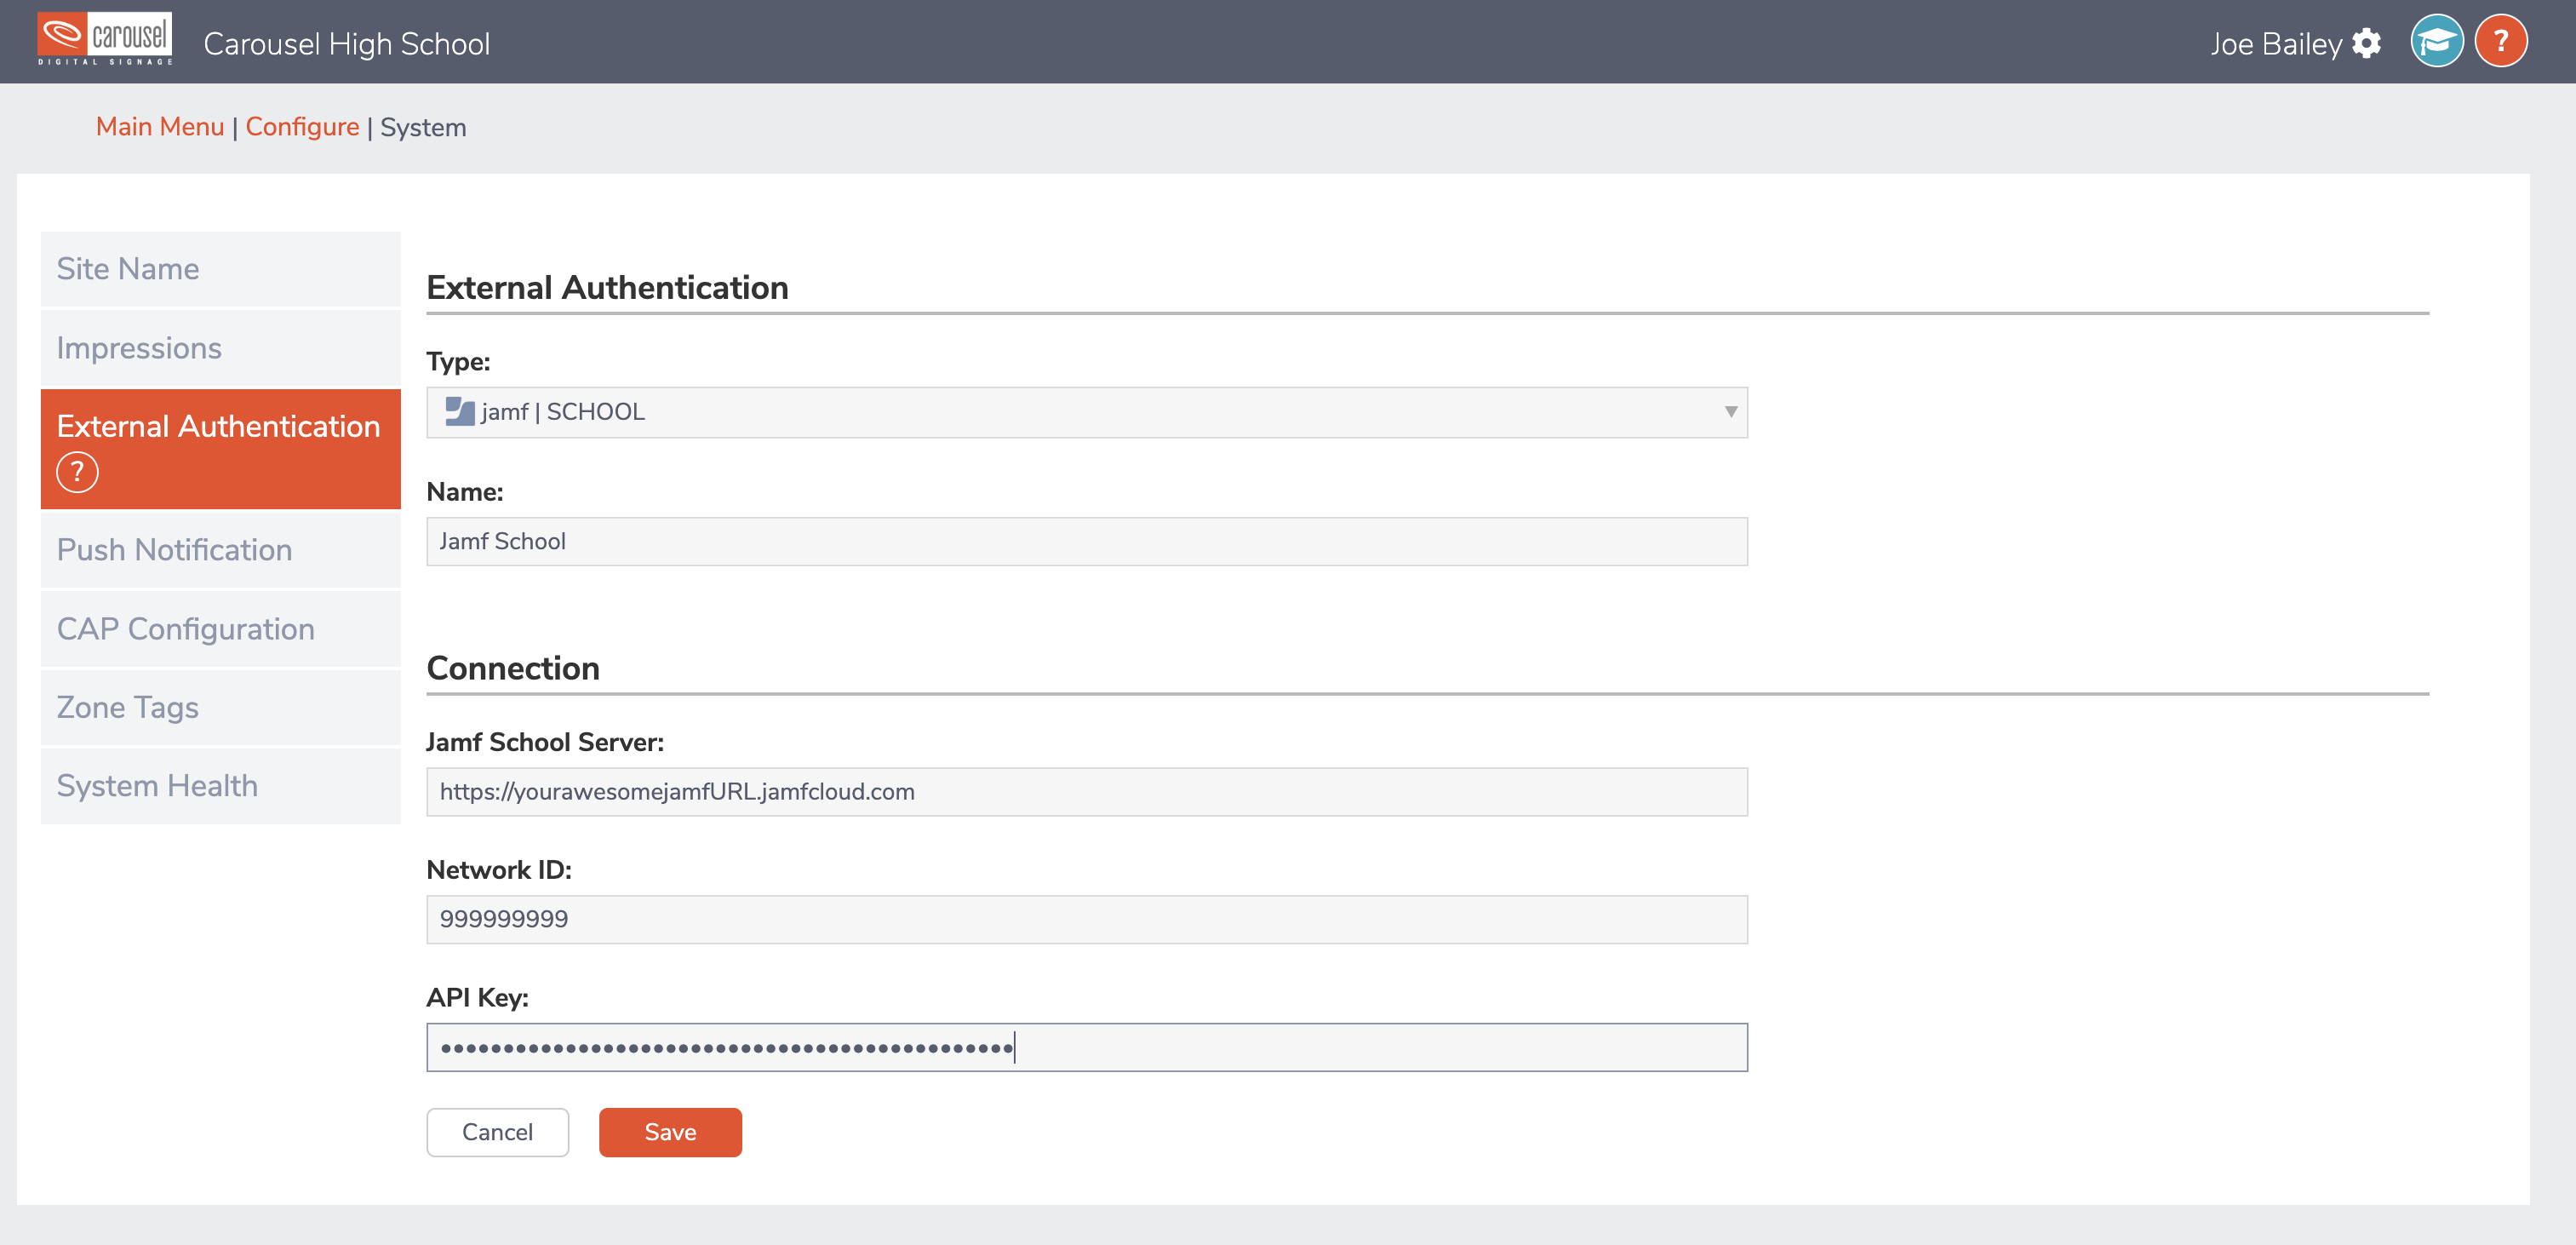The width and height of the screenshot is (2576, 1245).
Task: Go to the Zone Tags section
Action: click(127, 707)
